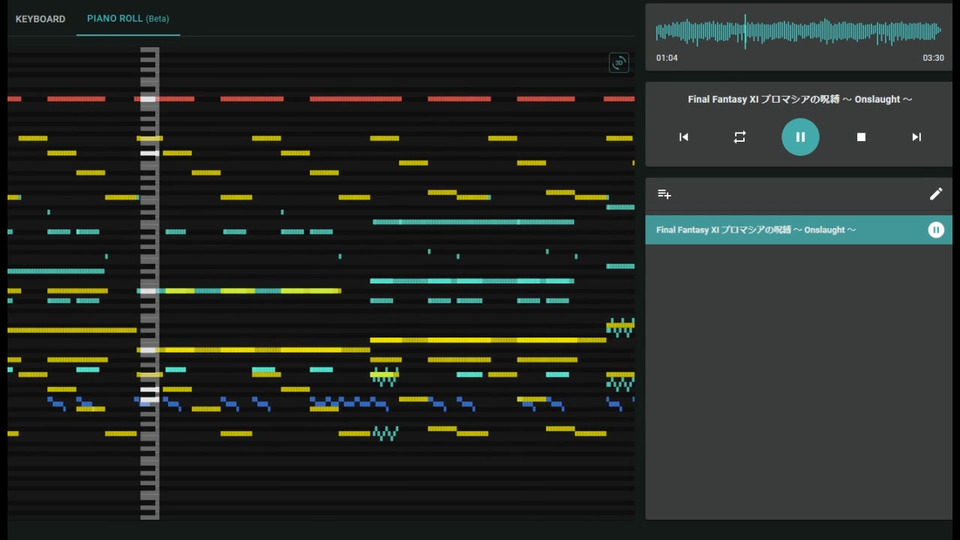The image size is (960, 540).
Task: Click the elapsed time 01:04
Action: [x=667, y=58]
